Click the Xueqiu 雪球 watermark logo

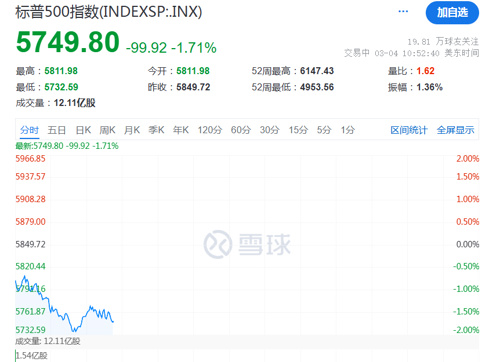247,244
